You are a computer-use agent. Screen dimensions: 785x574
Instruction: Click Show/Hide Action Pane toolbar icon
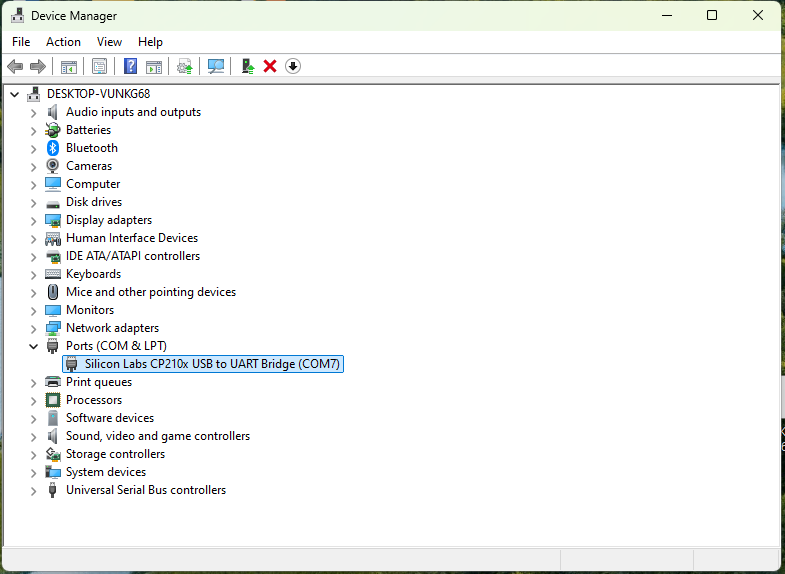(x=154, y=66)
